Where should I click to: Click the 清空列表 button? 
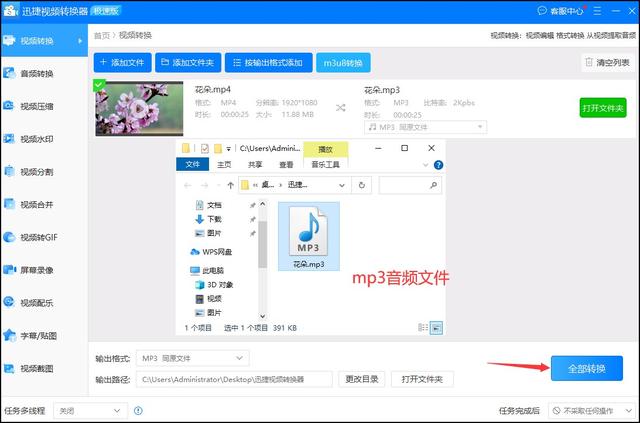click(608, 62)
